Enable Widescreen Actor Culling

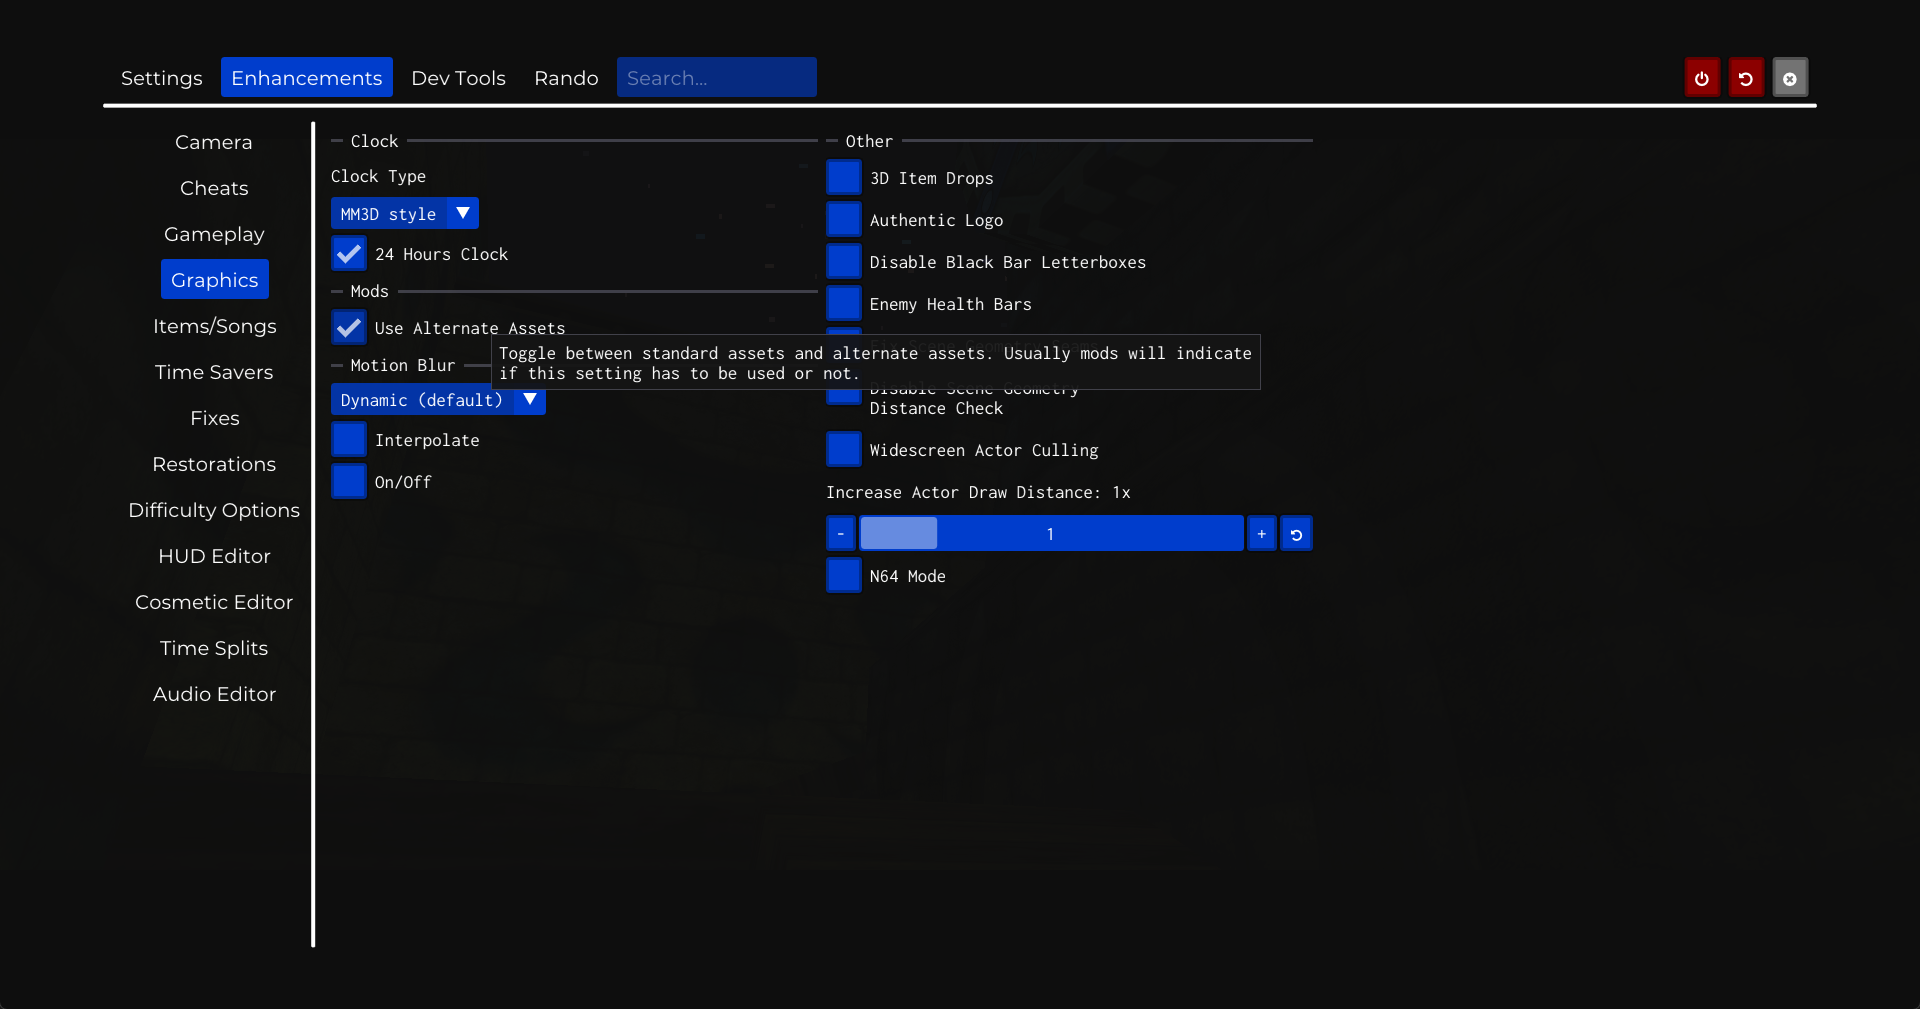click(844, 450)
